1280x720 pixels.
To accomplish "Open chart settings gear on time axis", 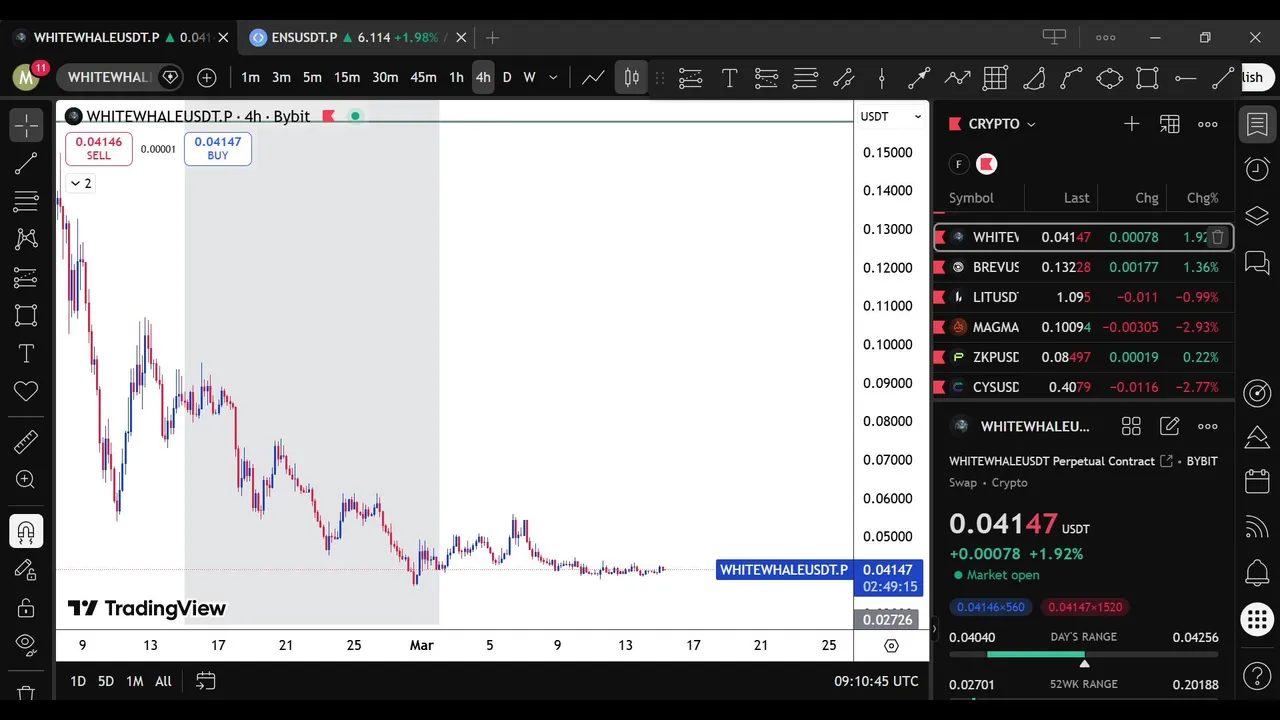I will 891,645.
